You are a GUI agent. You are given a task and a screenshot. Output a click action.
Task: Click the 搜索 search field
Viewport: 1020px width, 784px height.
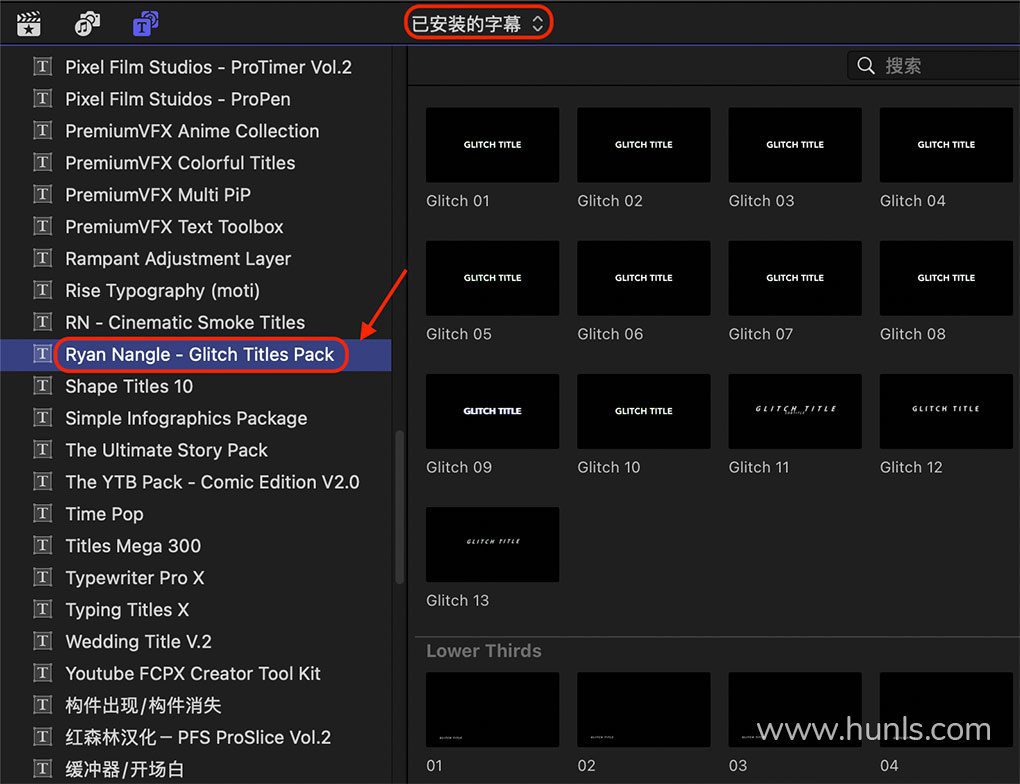pos(934,66)
